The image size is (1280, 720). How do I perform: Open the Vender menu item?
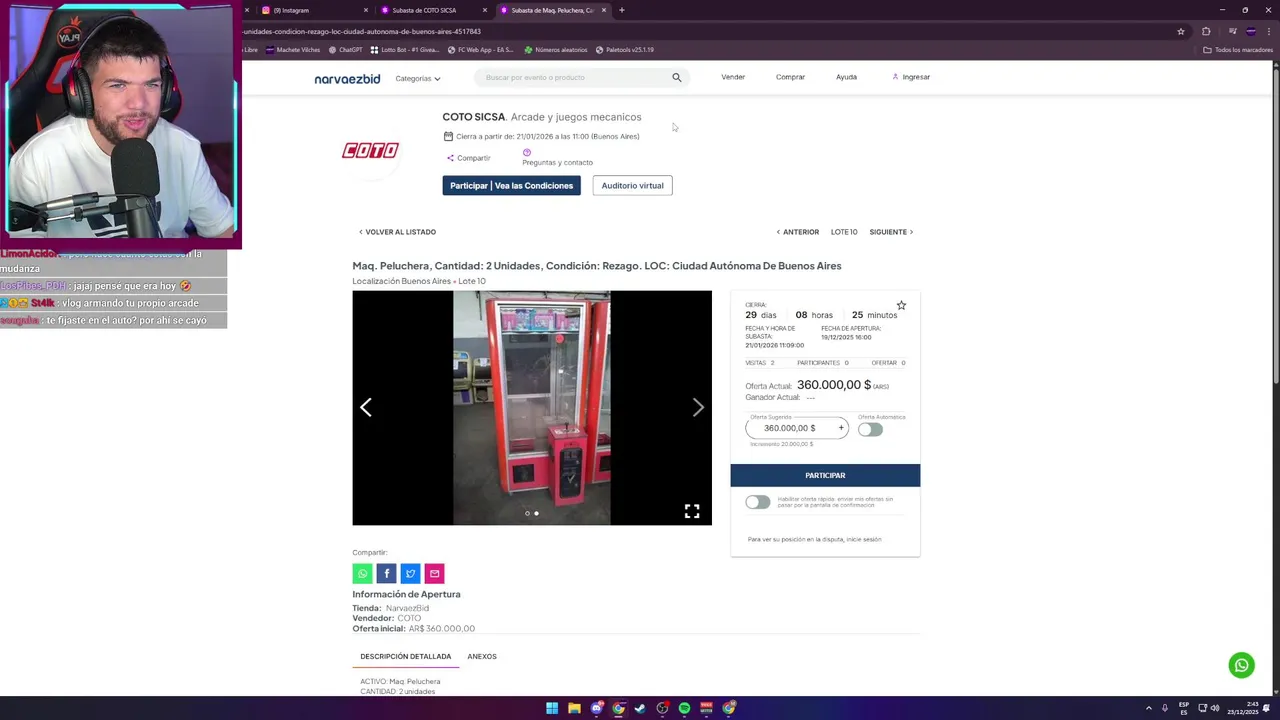click(733, 77)
